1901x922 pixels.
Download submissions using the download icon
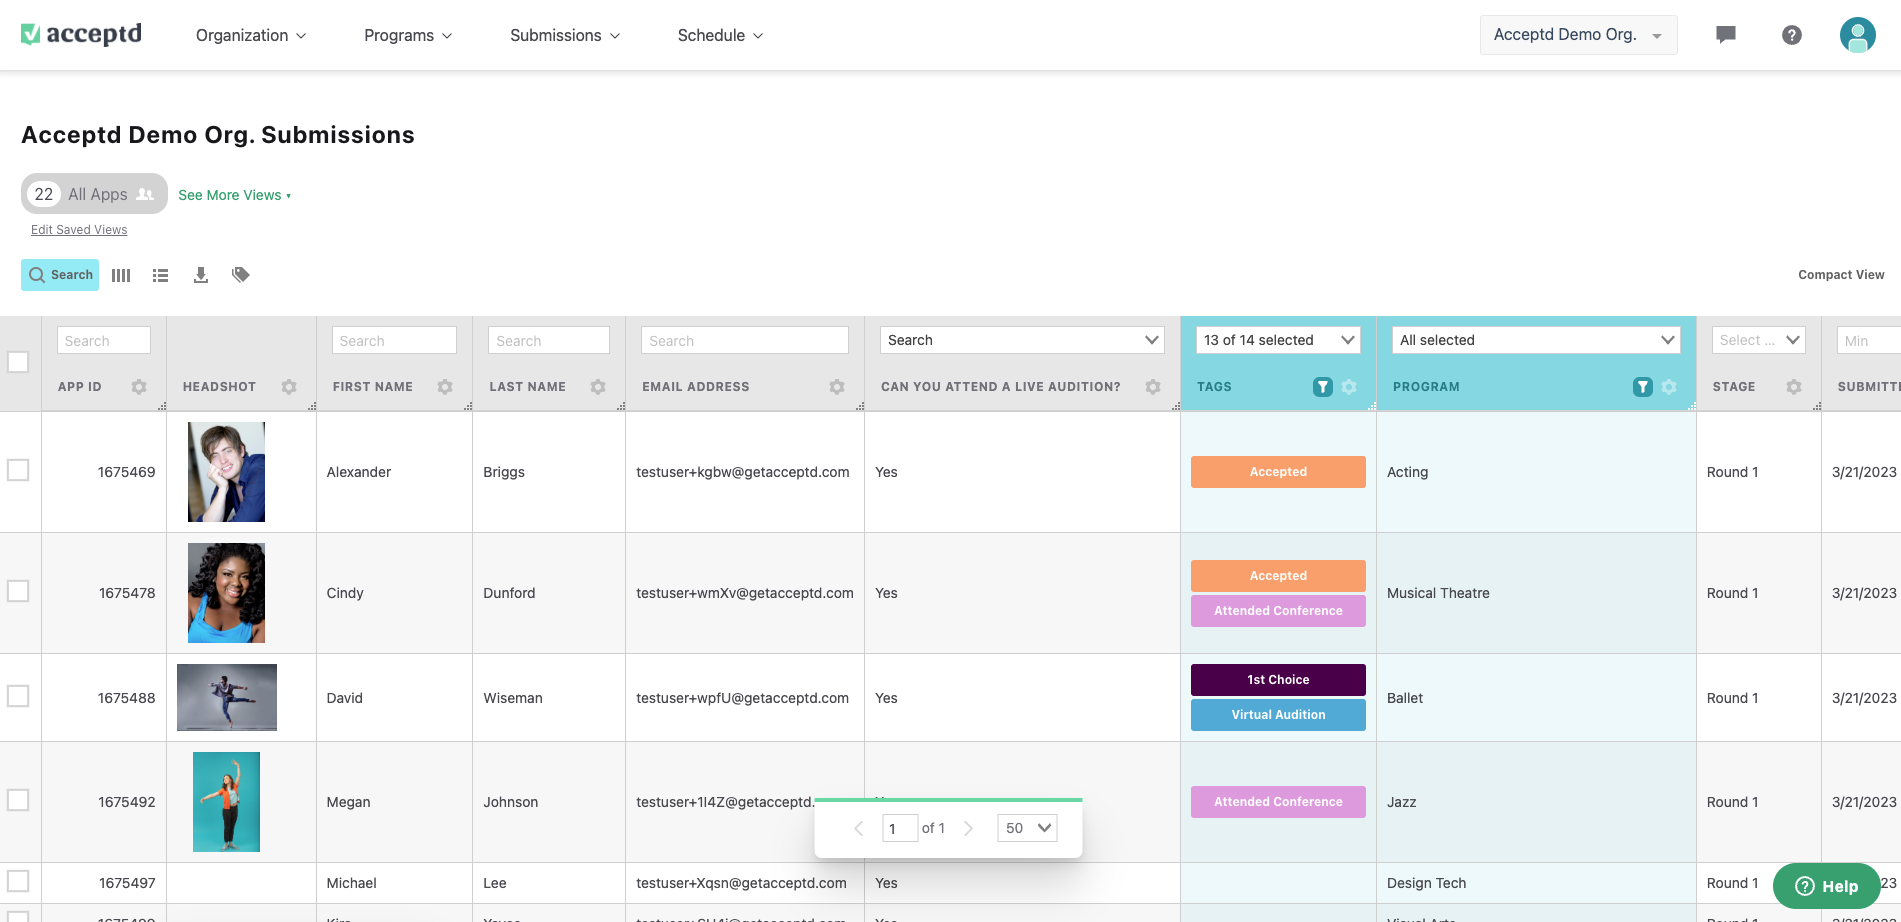click(x=200, y=274)
